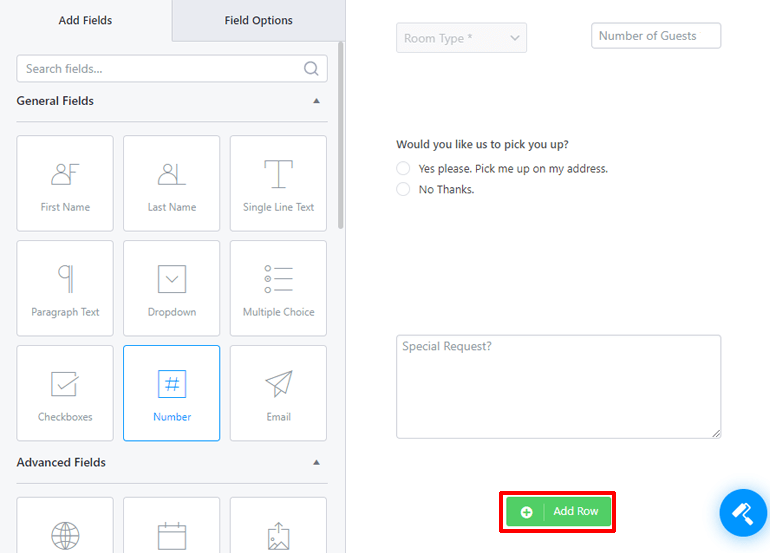Click the green Add Row button
The image size is (770, 553).
point(558,511)
